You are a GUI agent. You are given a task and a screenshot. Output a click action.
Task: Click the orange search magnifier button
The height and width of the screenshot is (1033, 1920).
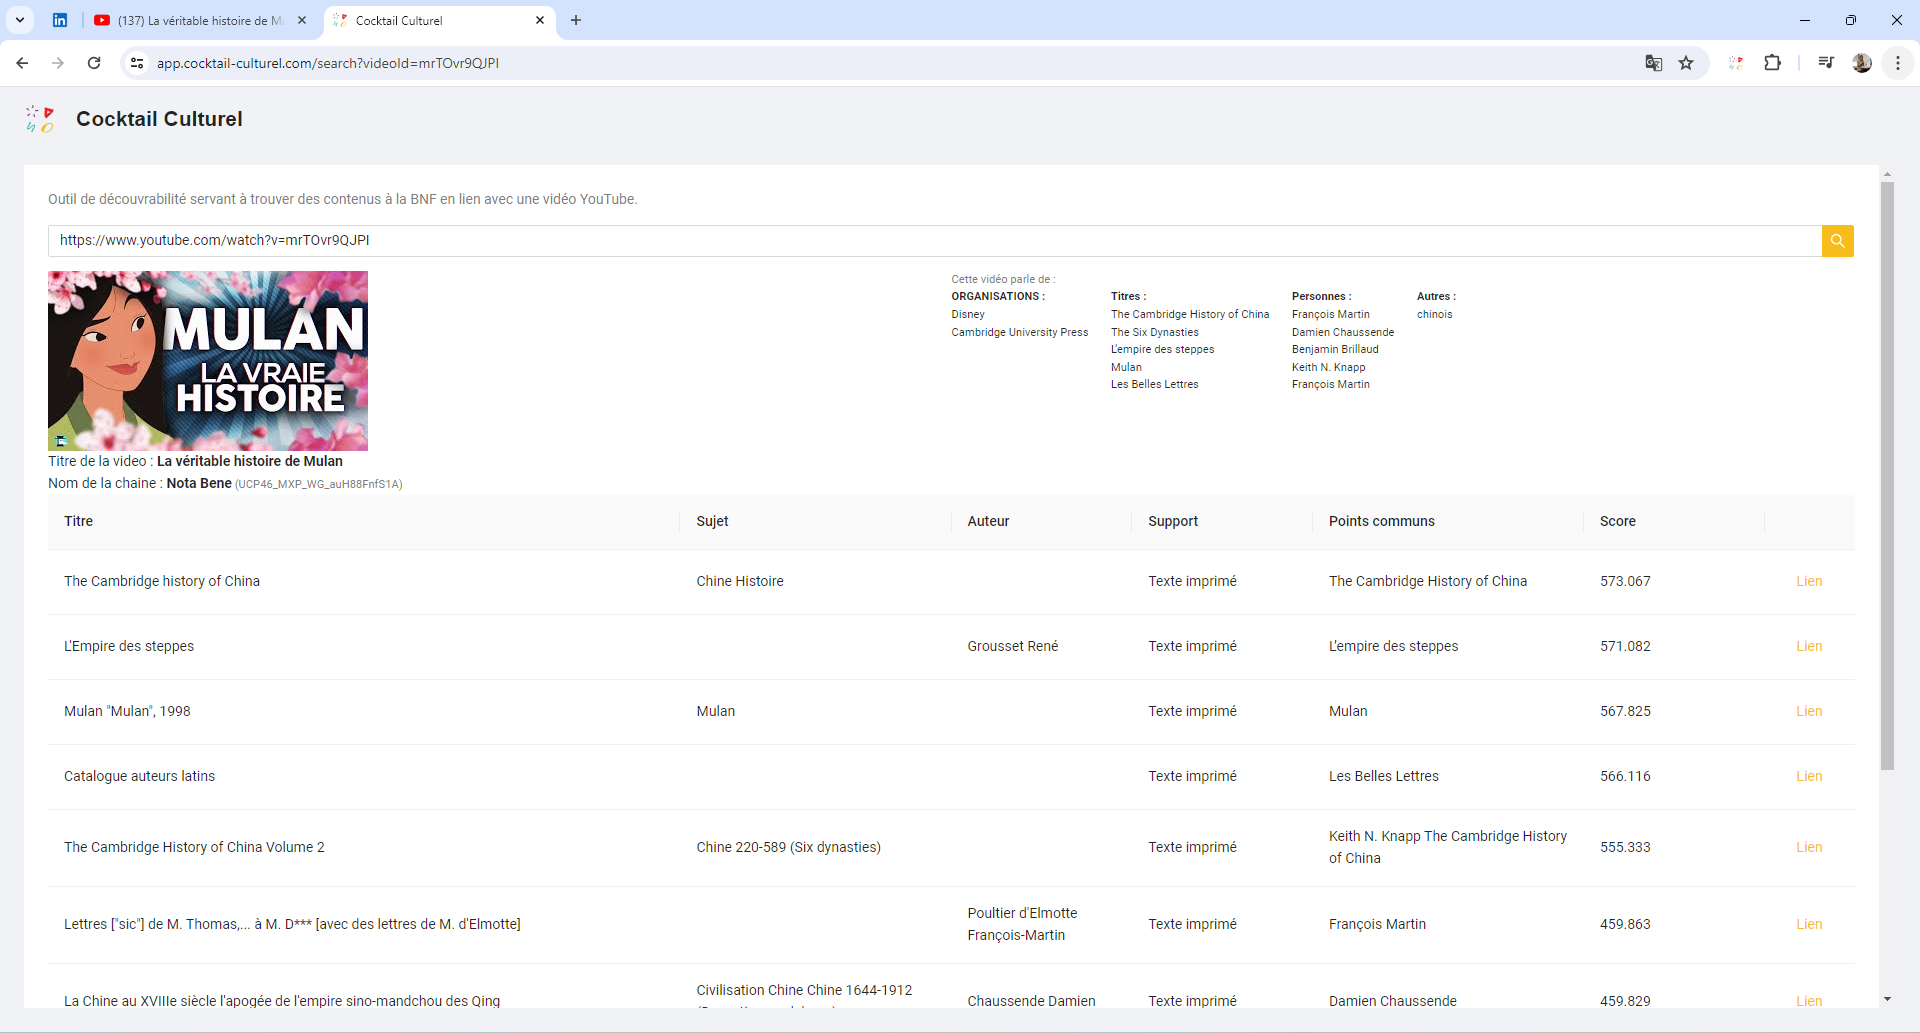[1837, 241]
